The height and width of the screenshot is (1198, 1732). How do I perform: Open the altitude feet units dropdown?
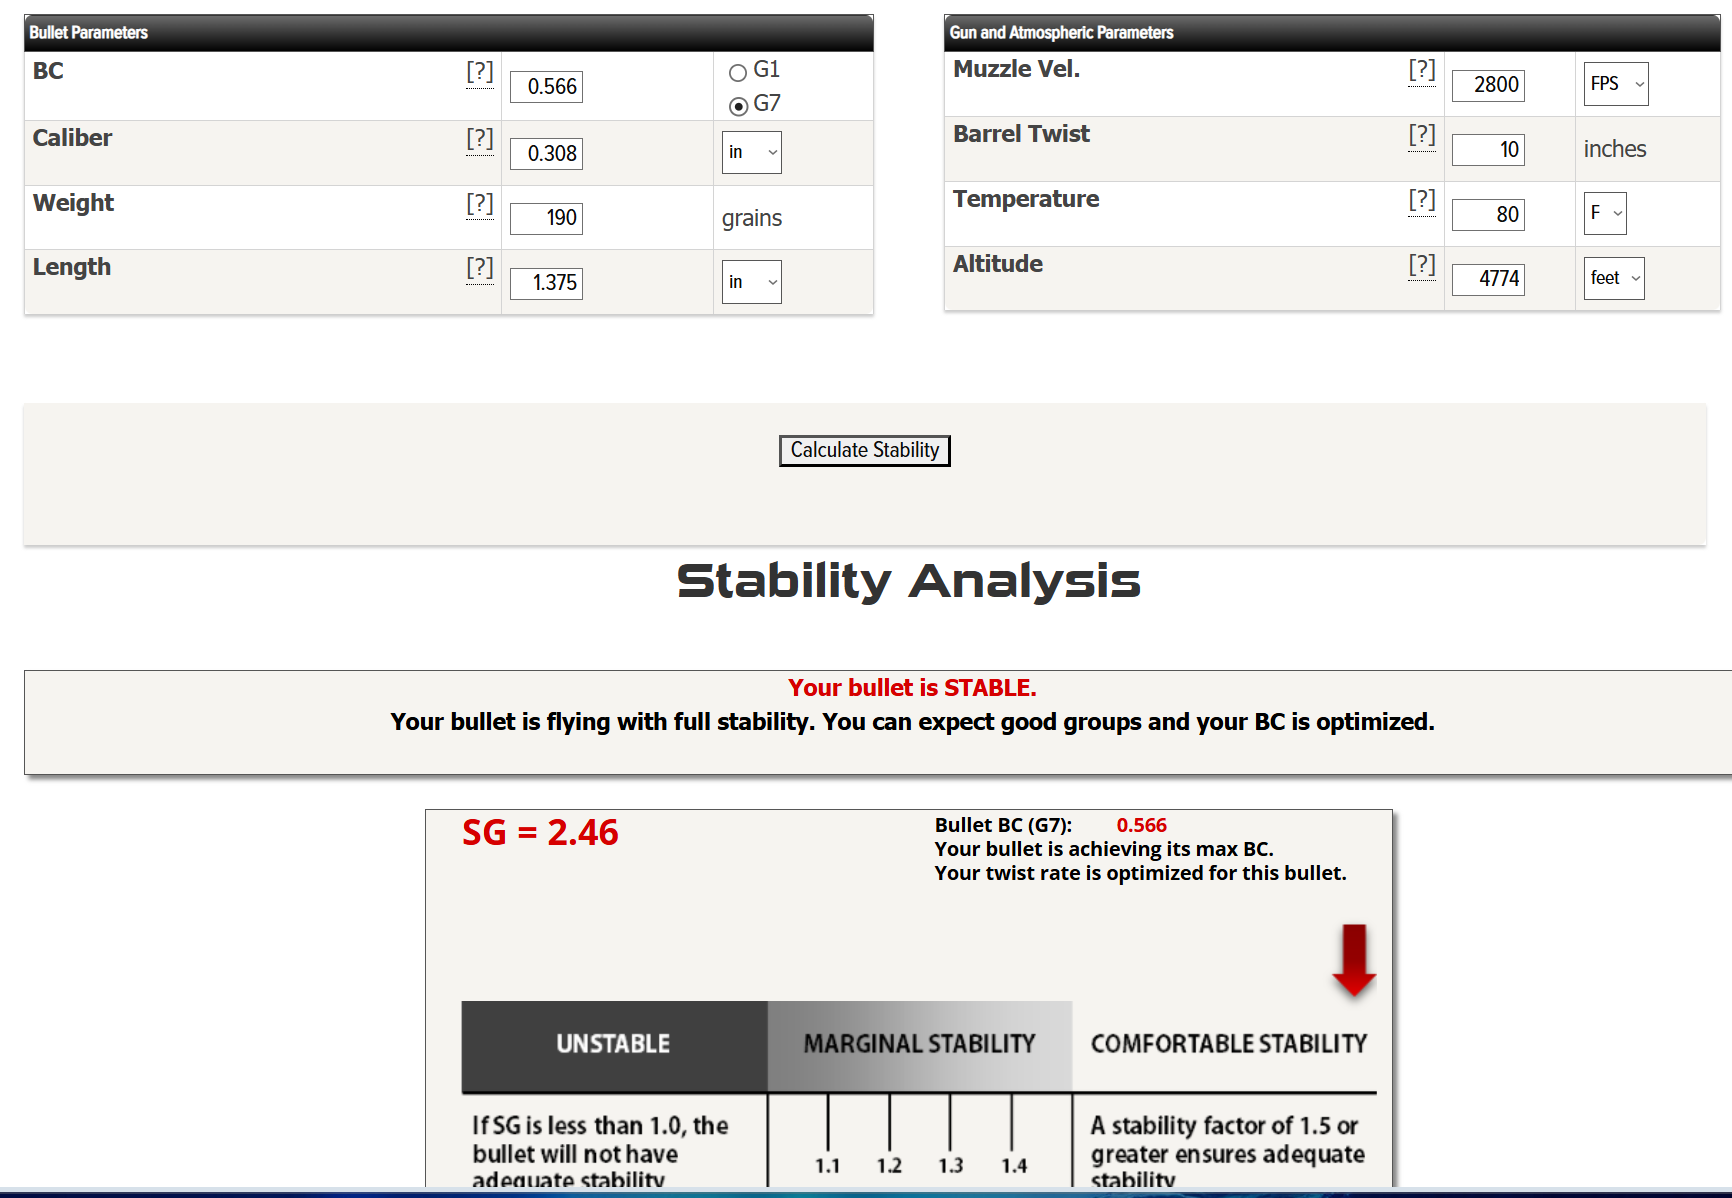click(1614, 278)
